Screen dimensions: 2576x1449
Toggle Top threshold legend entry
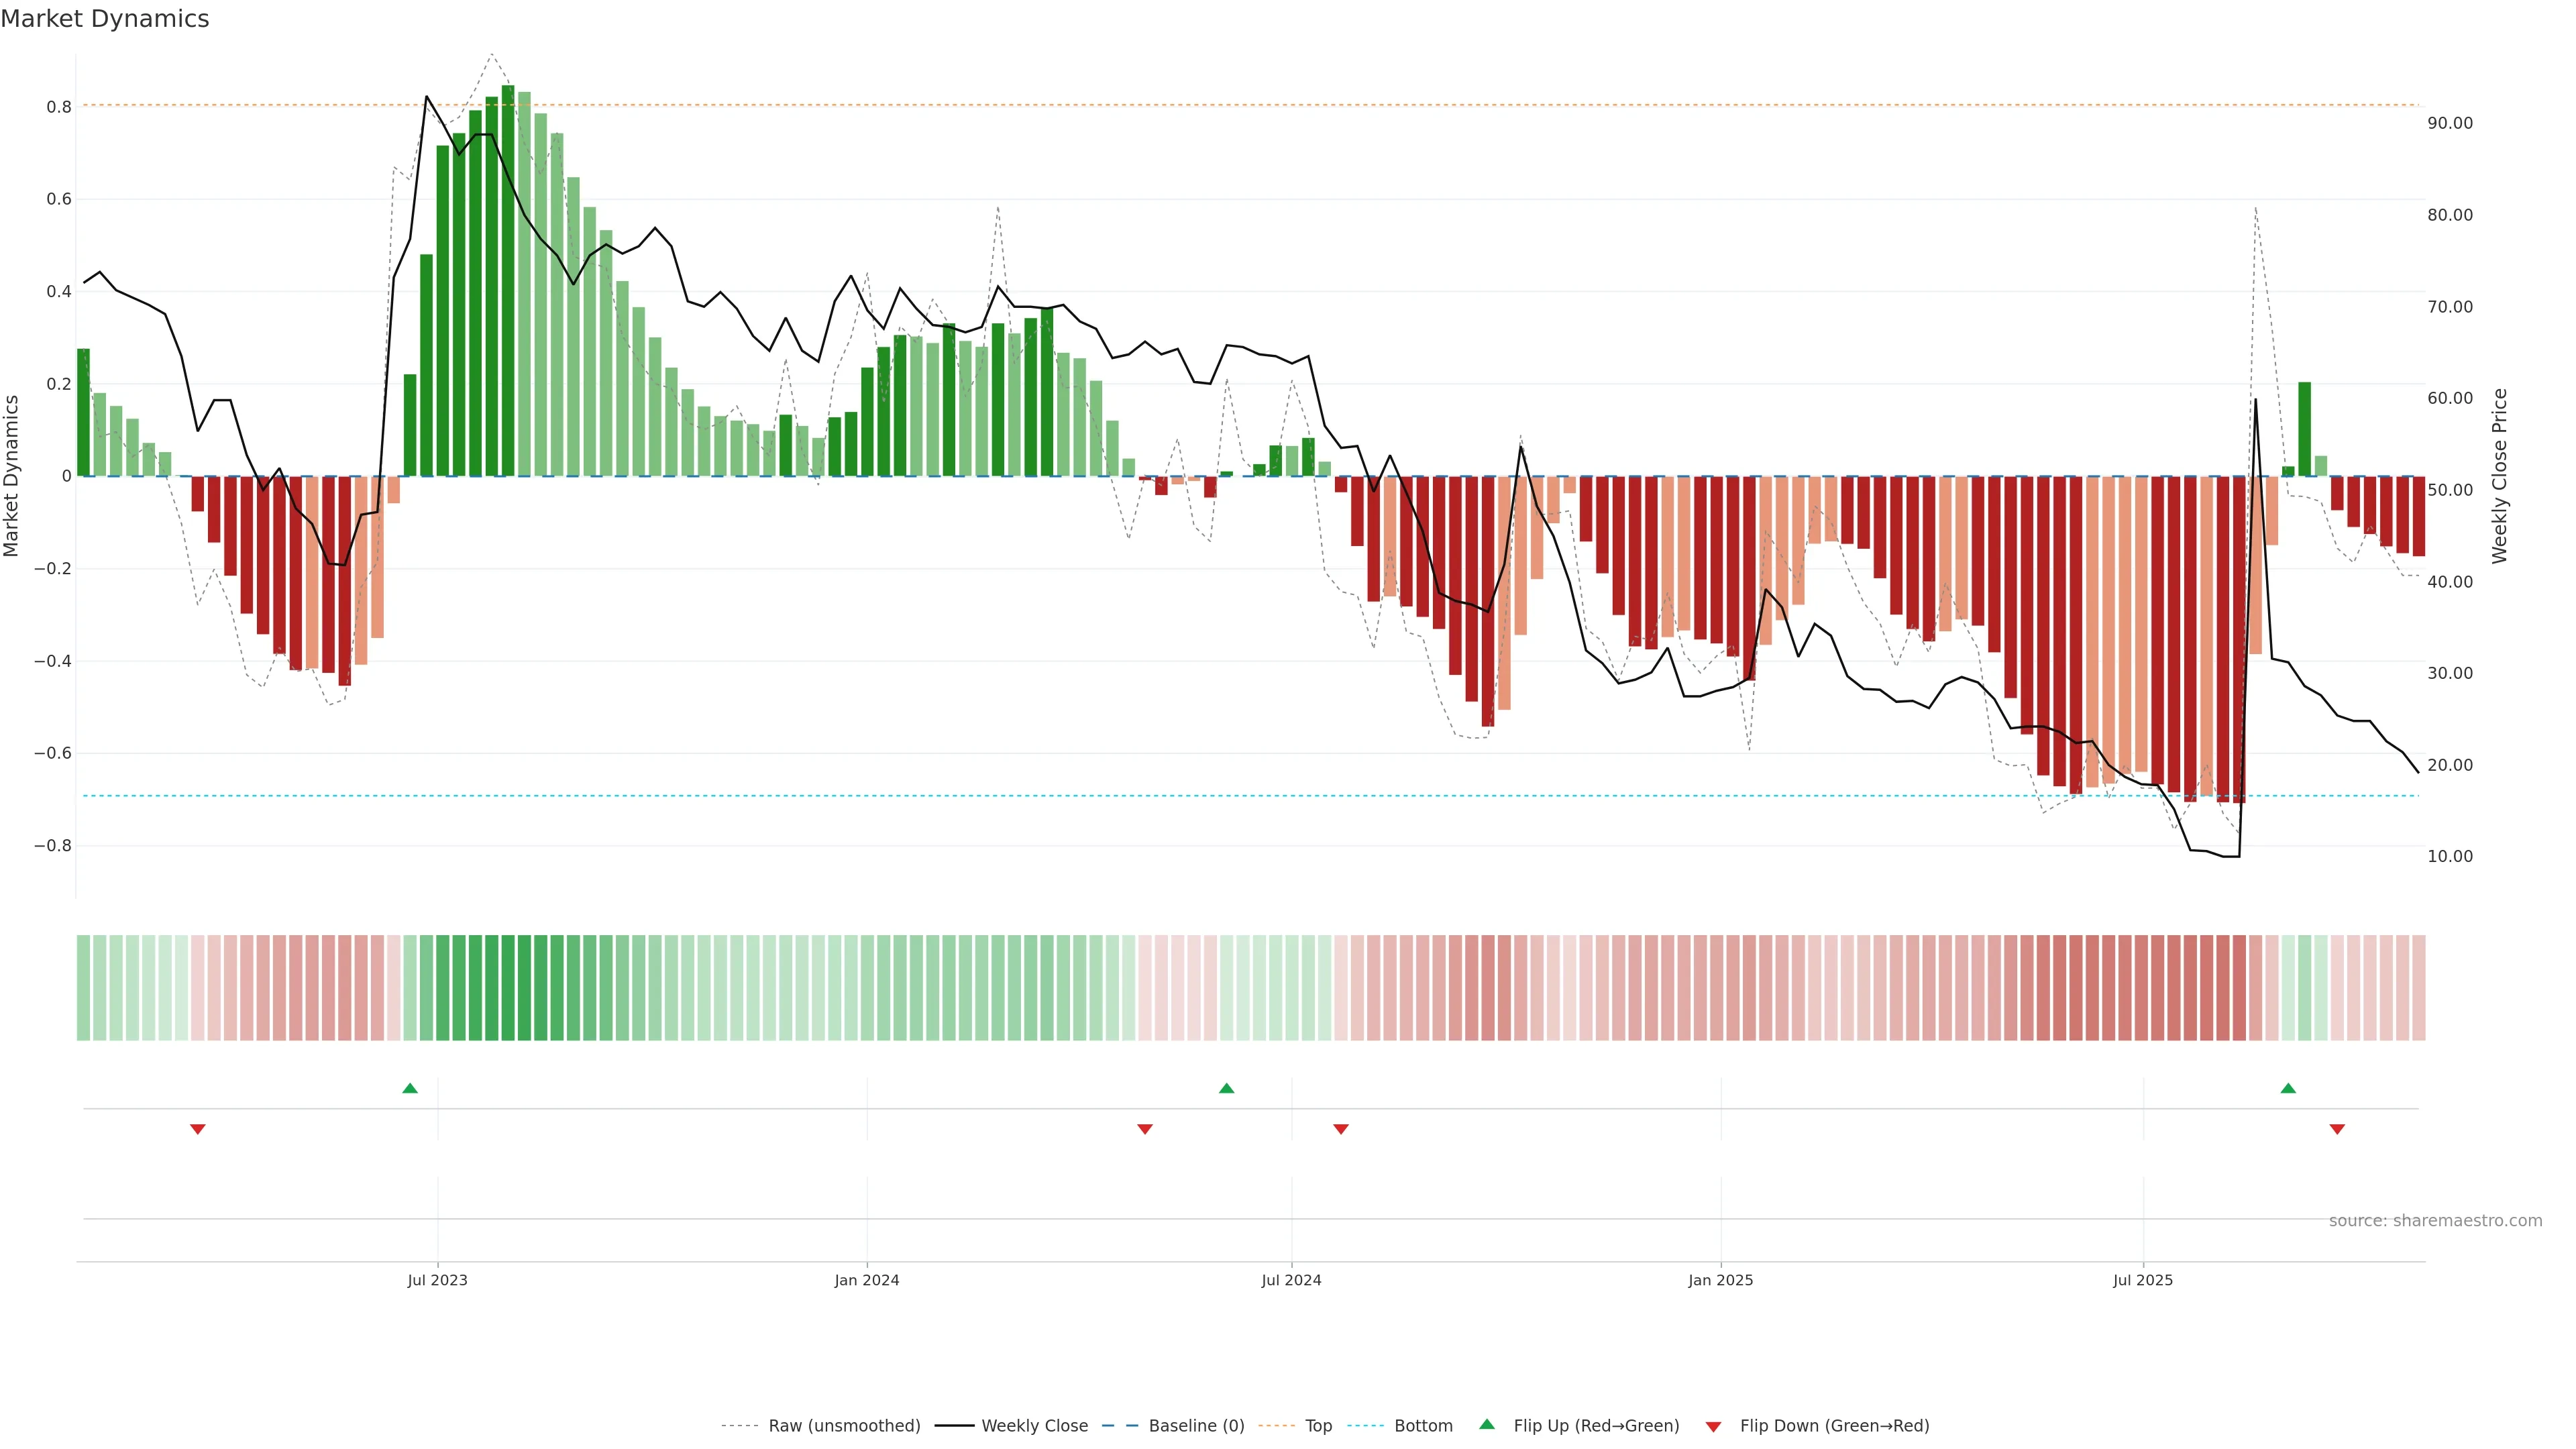point(1318,1426)
